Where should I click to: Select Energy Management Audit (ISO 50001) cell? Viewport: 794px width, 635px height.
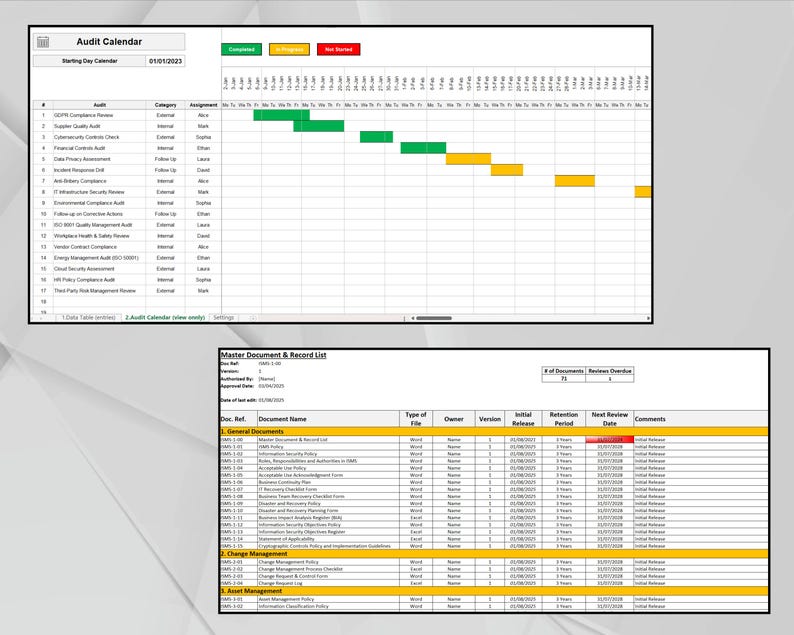pyautogui.click(x=99, y=258)
